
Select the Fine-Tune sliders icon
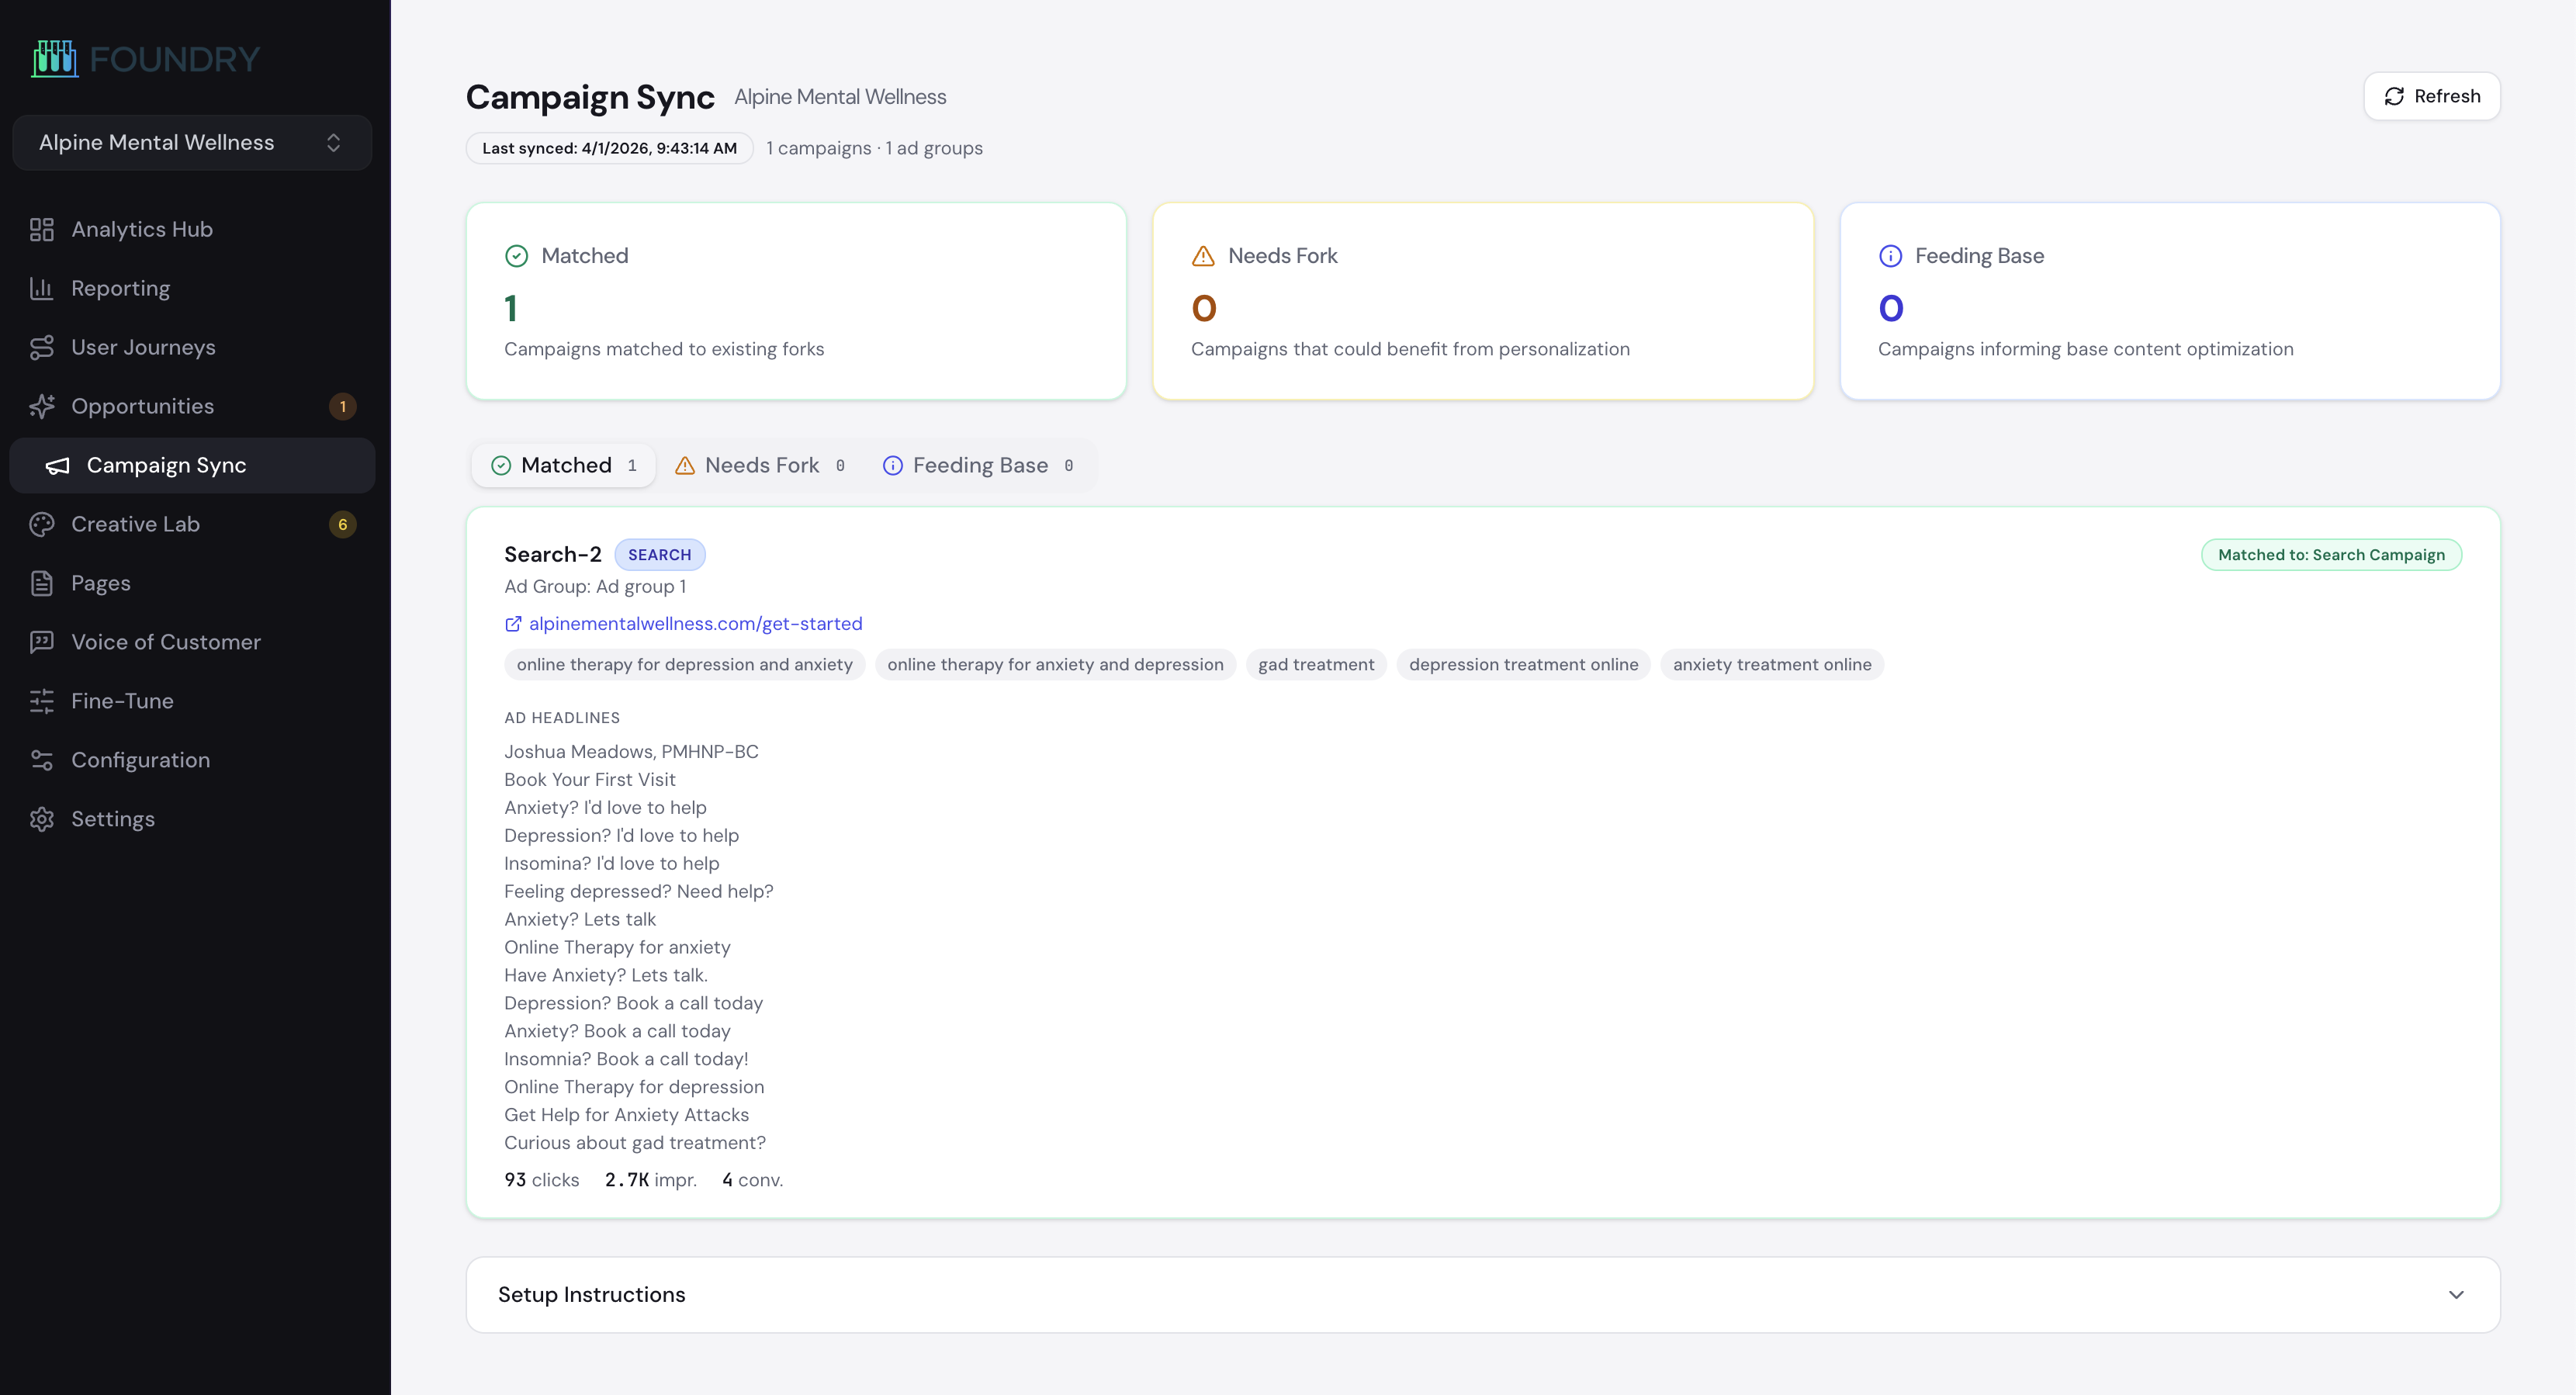coord(41,700)
